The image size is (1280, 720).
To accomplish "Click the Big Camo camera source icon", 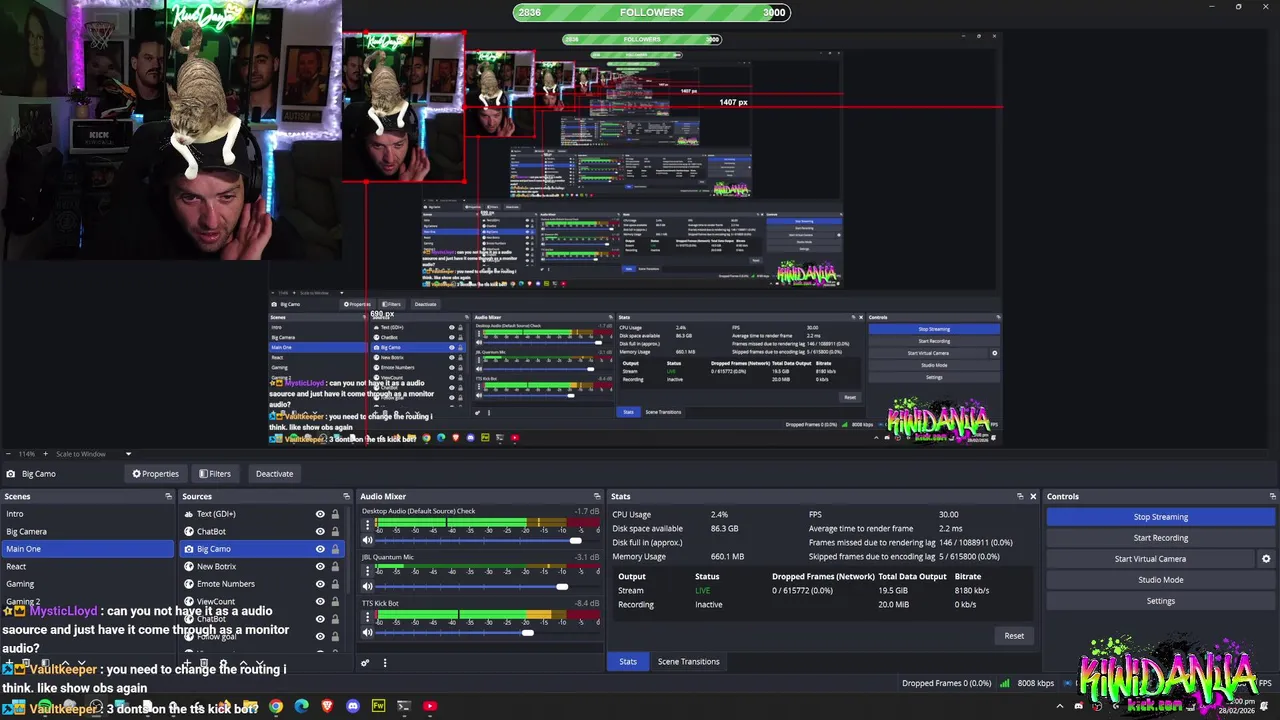I will 188,549.
